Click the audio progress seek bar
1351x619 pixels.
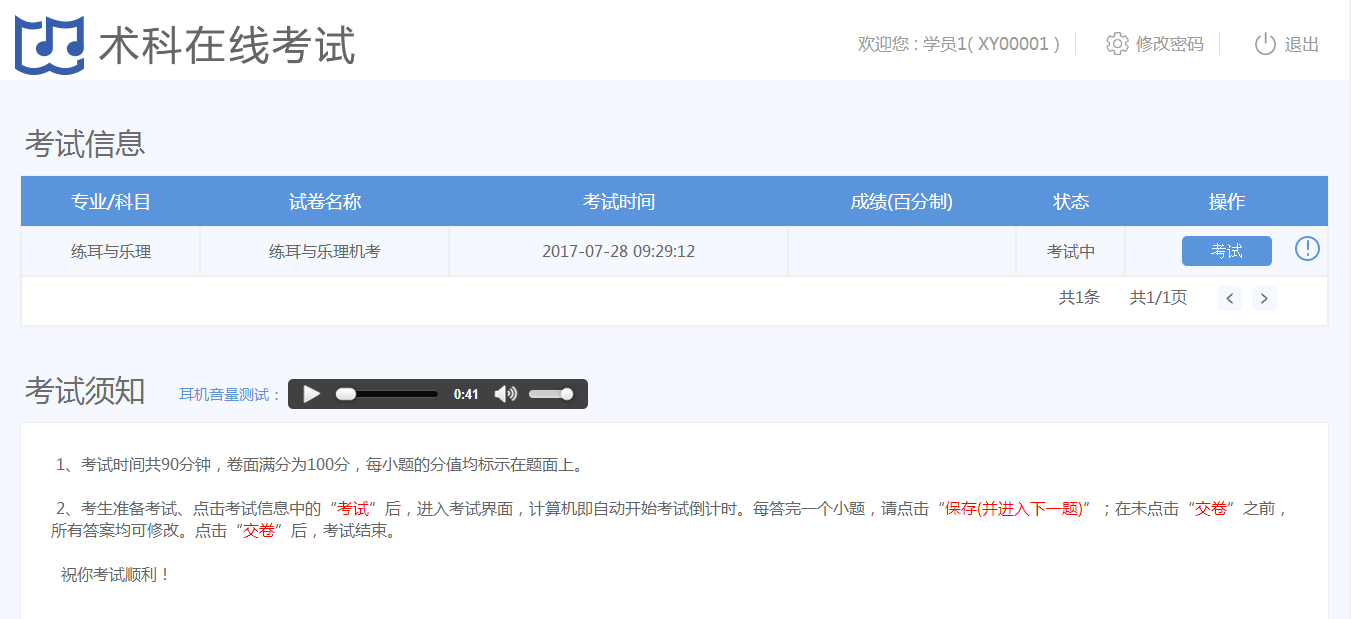click(x=390, y=394)
